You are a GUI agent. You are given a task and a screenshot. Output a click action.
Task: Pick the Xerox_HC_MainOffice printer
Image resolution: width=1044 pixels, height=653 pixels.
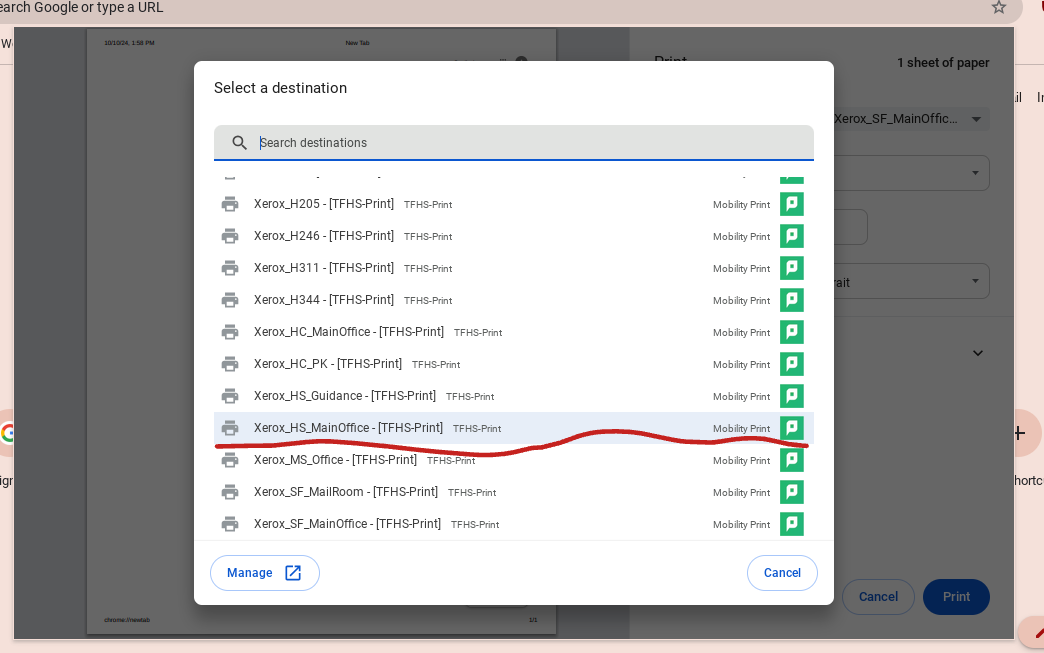(513, 331)
